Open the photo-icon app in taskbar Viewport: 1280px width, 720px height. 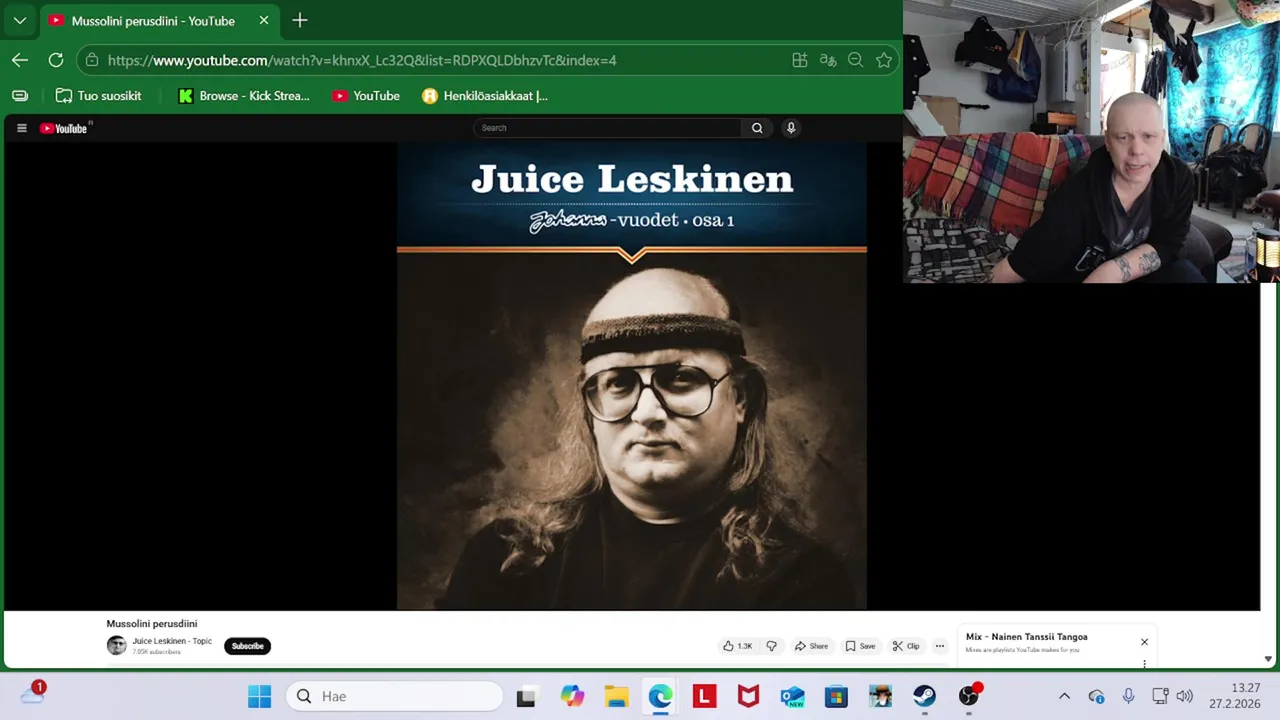(880, 696)
